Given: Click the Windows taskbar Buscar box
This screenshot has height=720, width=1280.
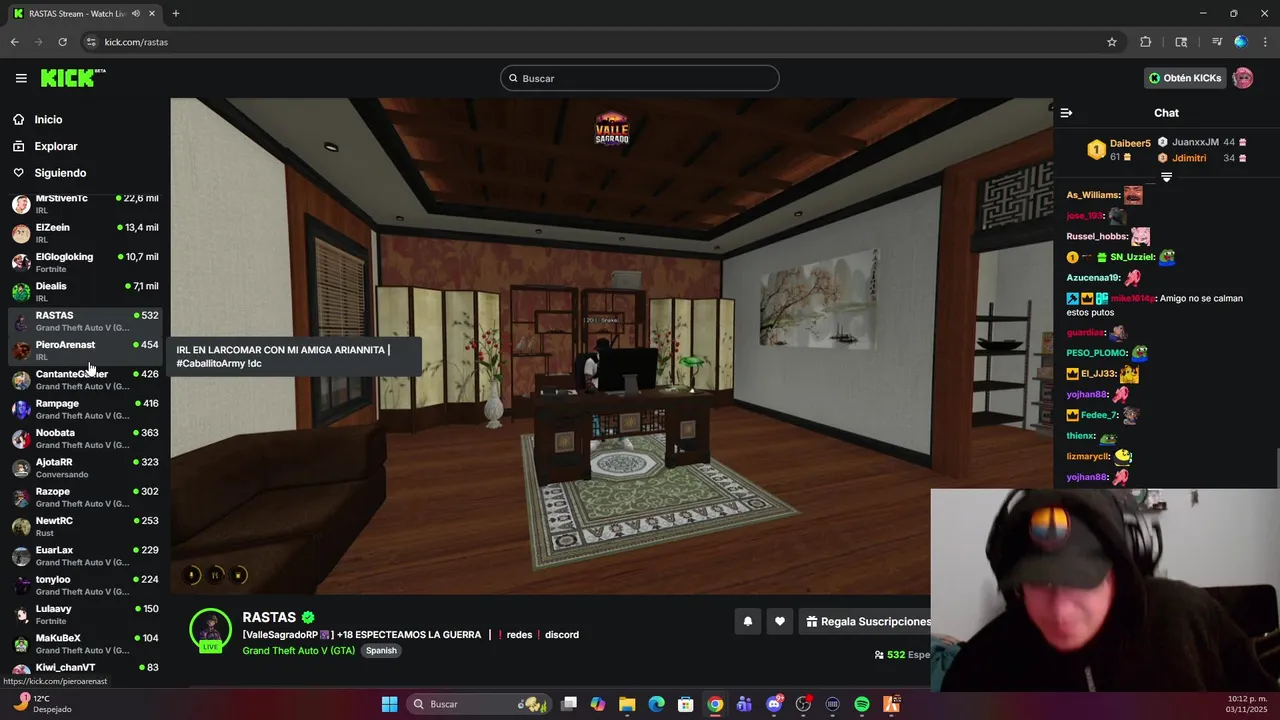Looking at the screenshot, I should 478,704.
